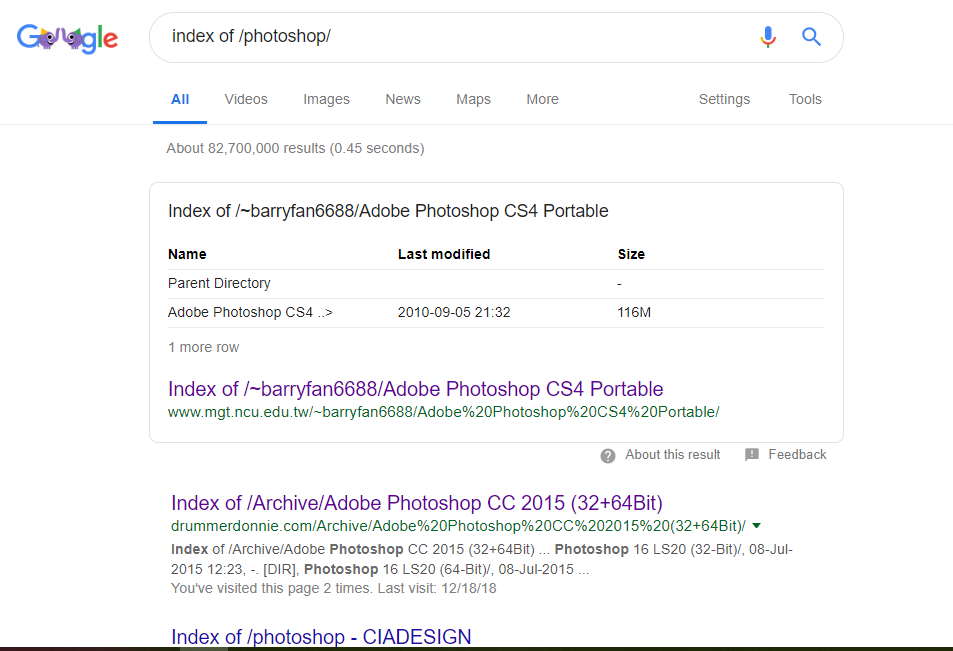Image resolution: width=953 pixels, height=651 pixels.
Task: Open the Index of /photoshop CIADESIGN link
Action: pos(321,637)
